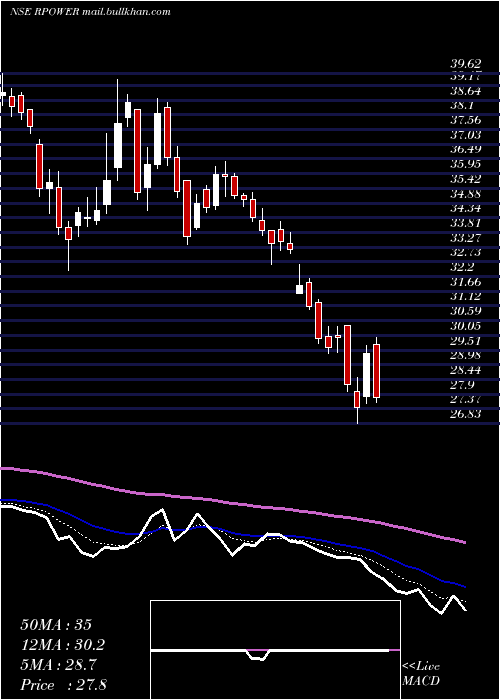Click the 32.2 price axis label
Screen dimensions: 500x700
point(461,267)
